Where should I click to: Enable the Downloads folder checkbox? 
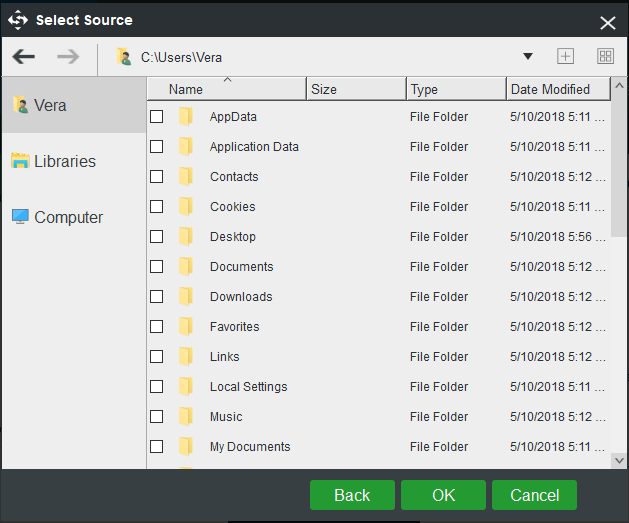(x=156, y=297)
